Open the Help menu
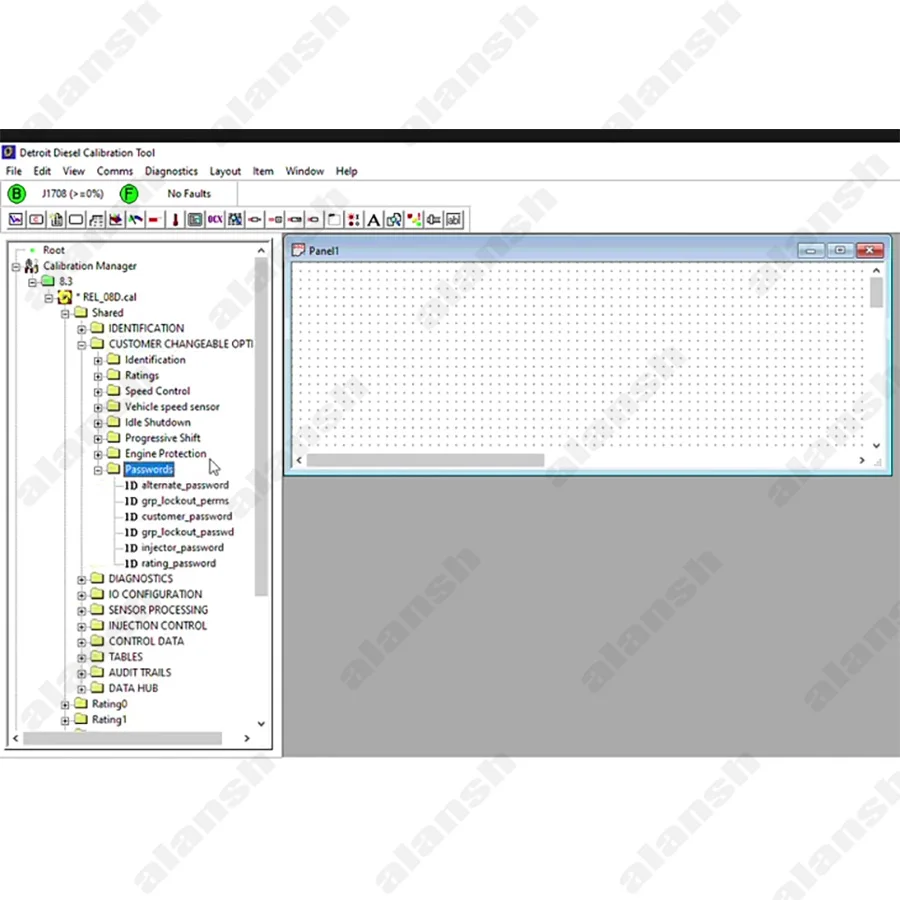The image size is (900, 900). click(347, 171)
